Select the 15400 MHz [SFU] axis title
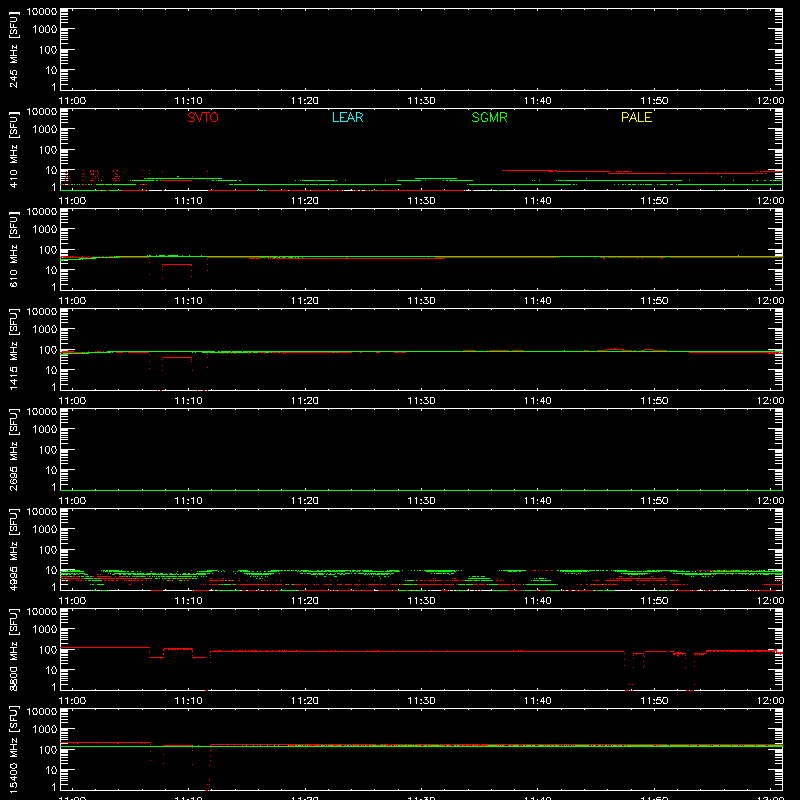Screen dimensions: 800x800 [14, 749]
